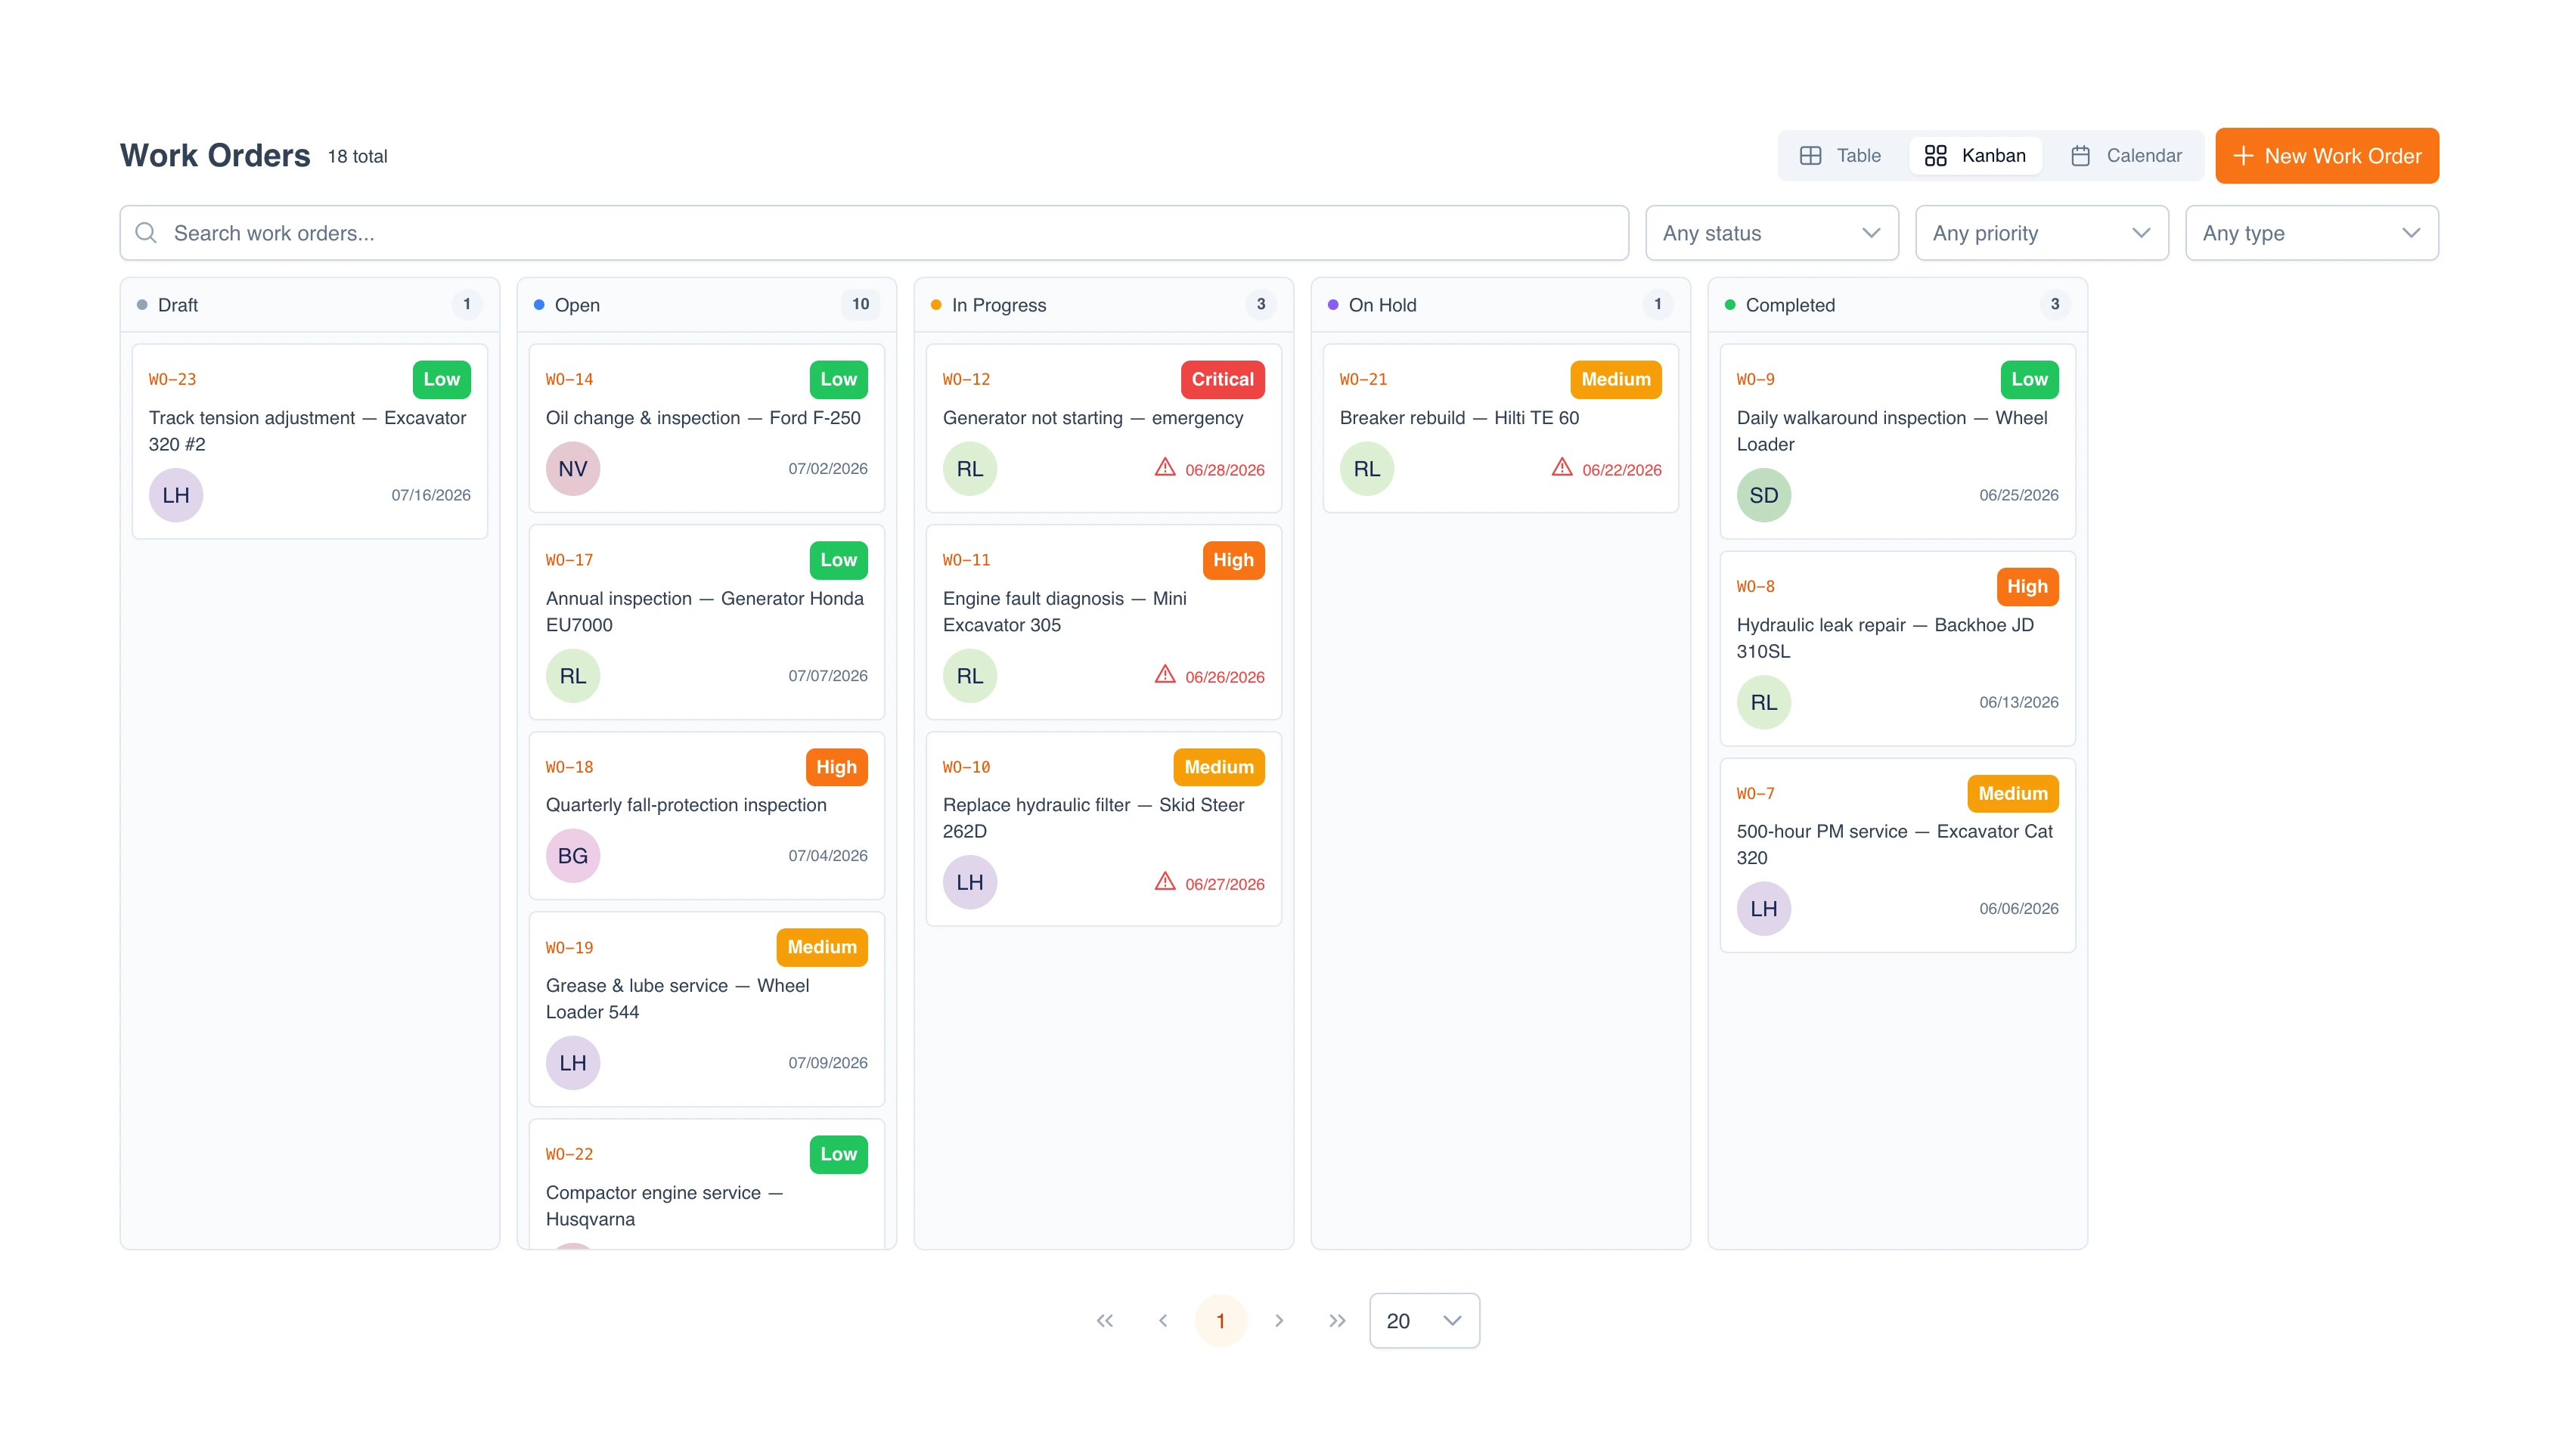This screenshot has height=1456, width=2556.
Task: Click title 'Replace hydraulic filter — Skid Steer 262D'
Action: click(x=1093, y=818)
